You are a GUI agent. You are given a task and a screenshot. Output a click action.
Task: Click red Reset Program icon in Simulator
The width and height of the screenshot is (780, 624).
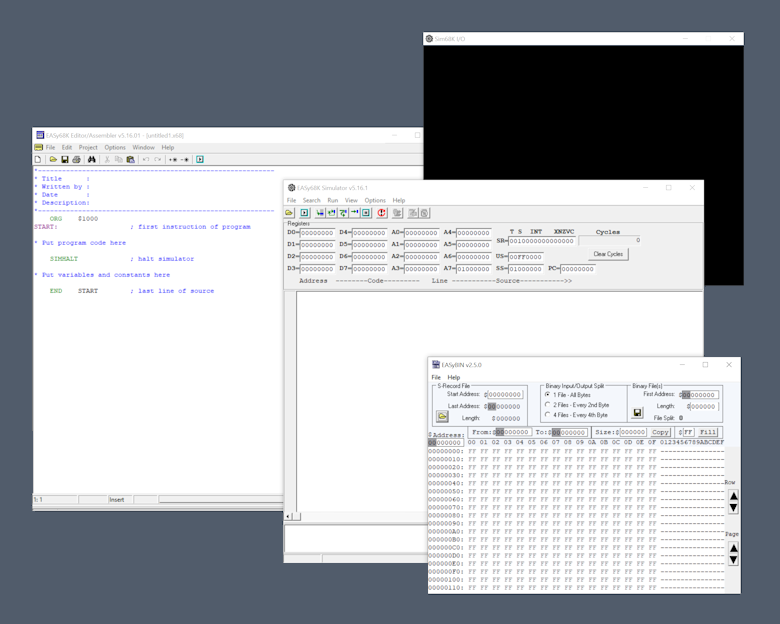(382, 213)
